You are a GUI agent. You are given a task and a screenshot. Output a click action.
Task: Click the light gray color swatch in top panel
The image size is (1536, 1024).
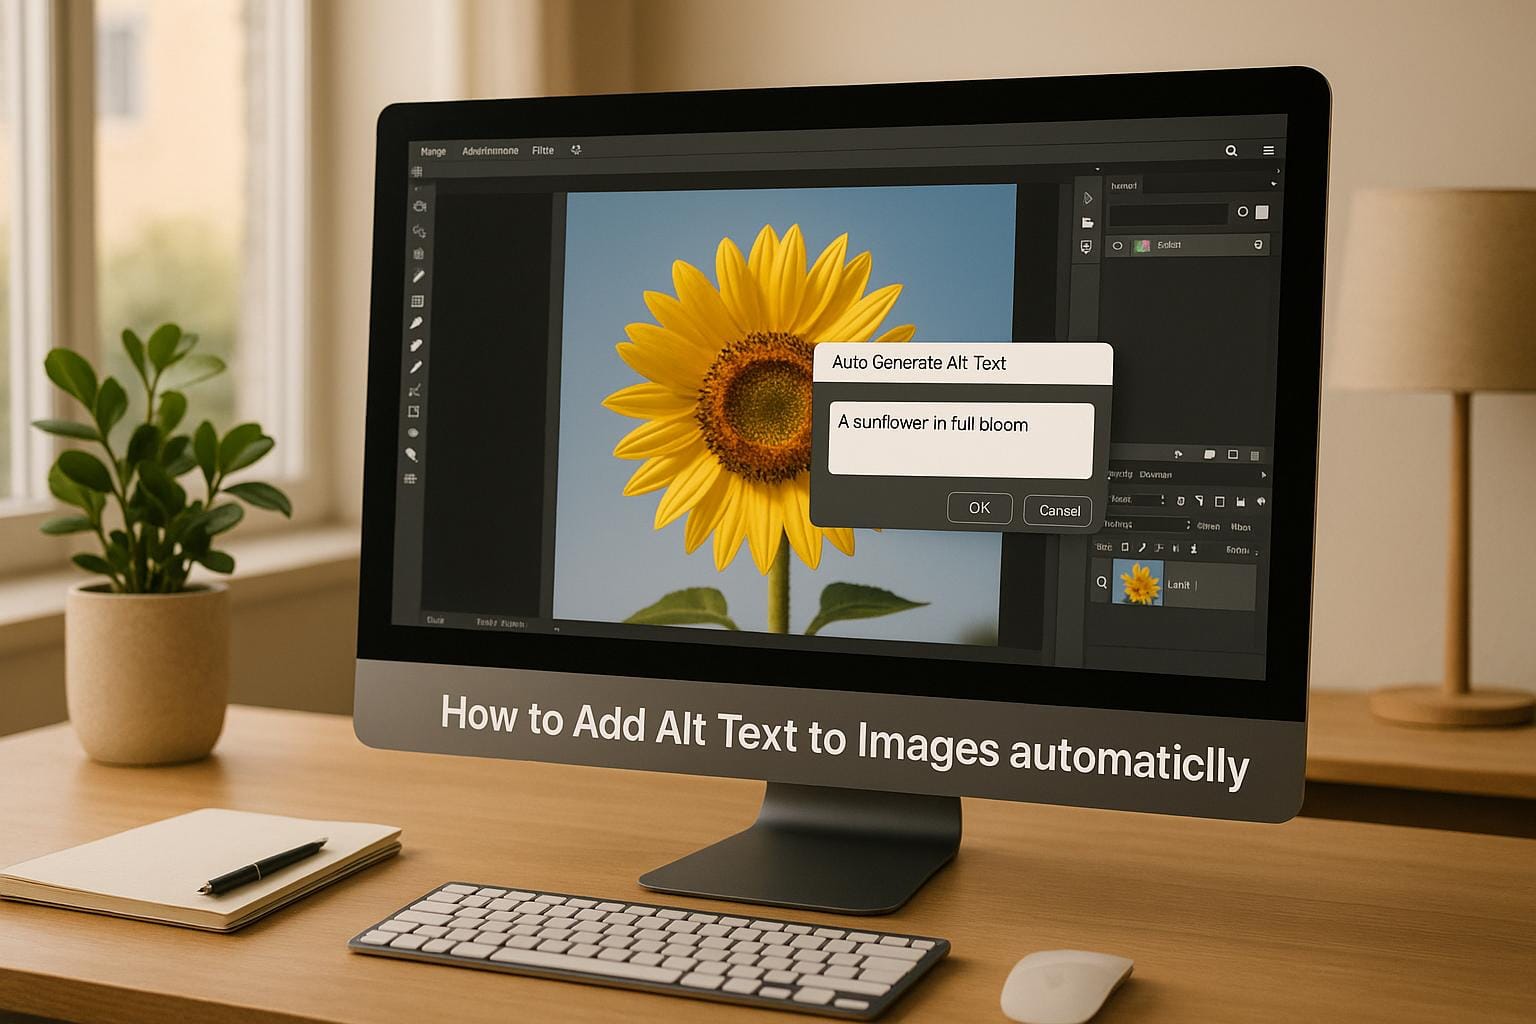pyautogui.click(x=1262, y=212)
